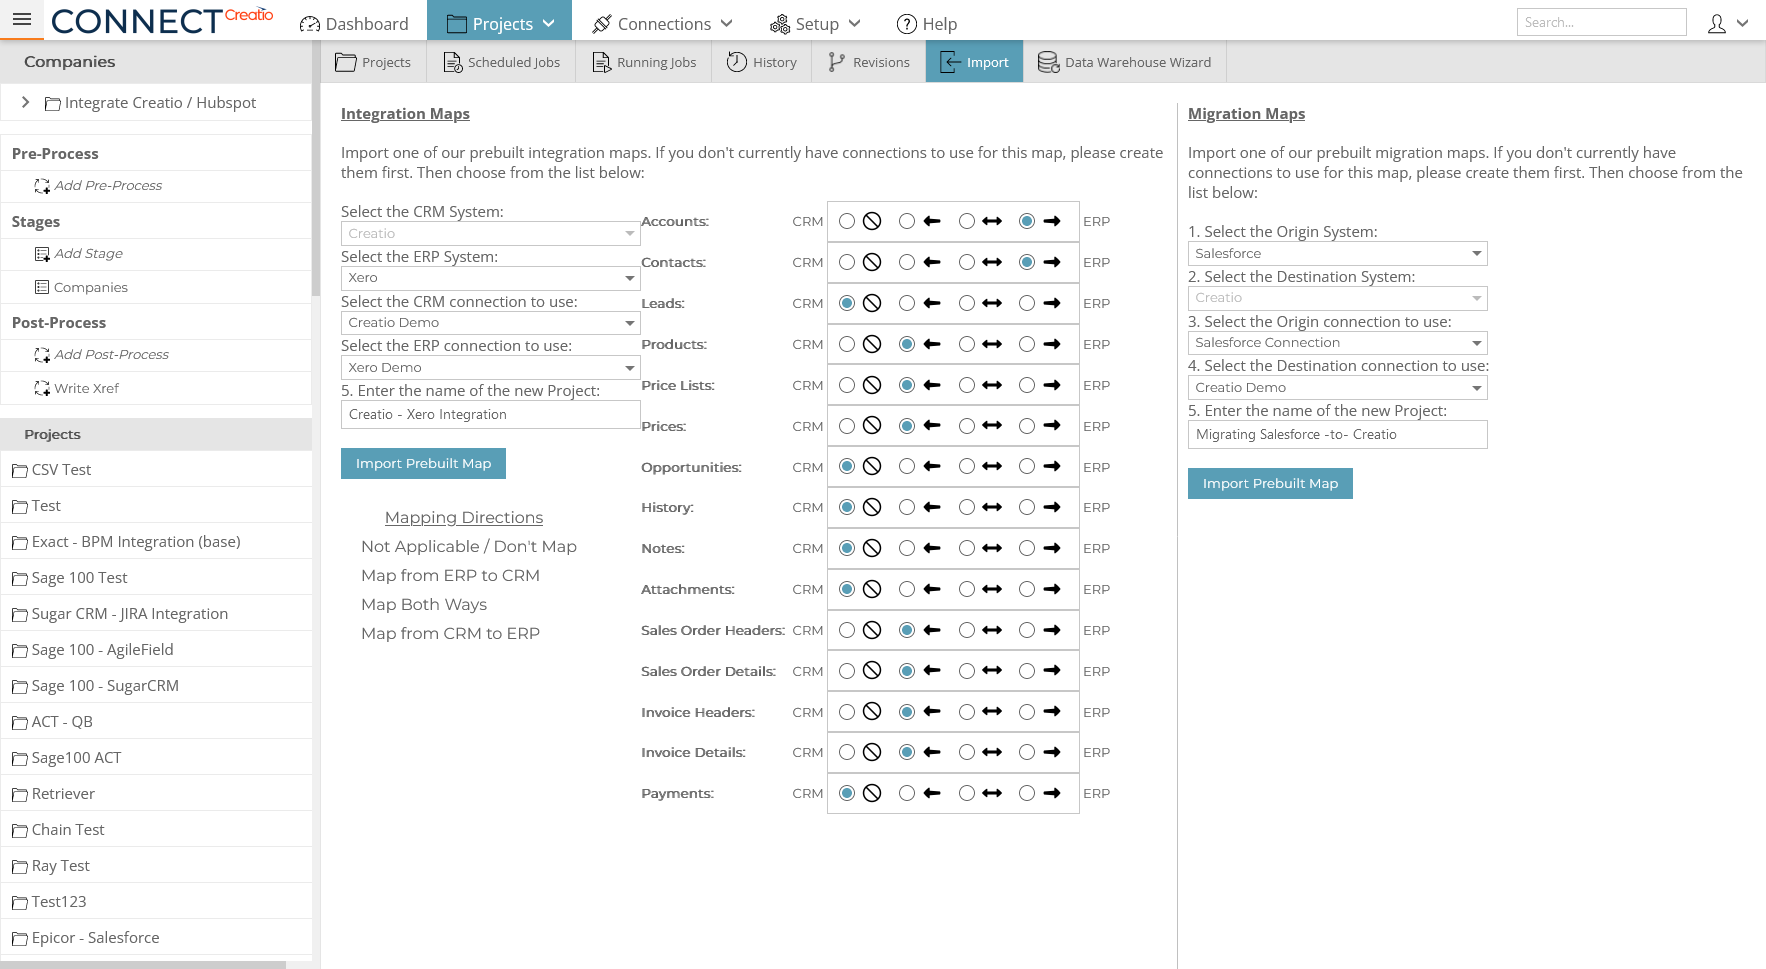This screenshot has width=1766, height=969.
Task: Select 'Map from CRM to ERP' for Accounts
Action: [x=1026, y=221]
